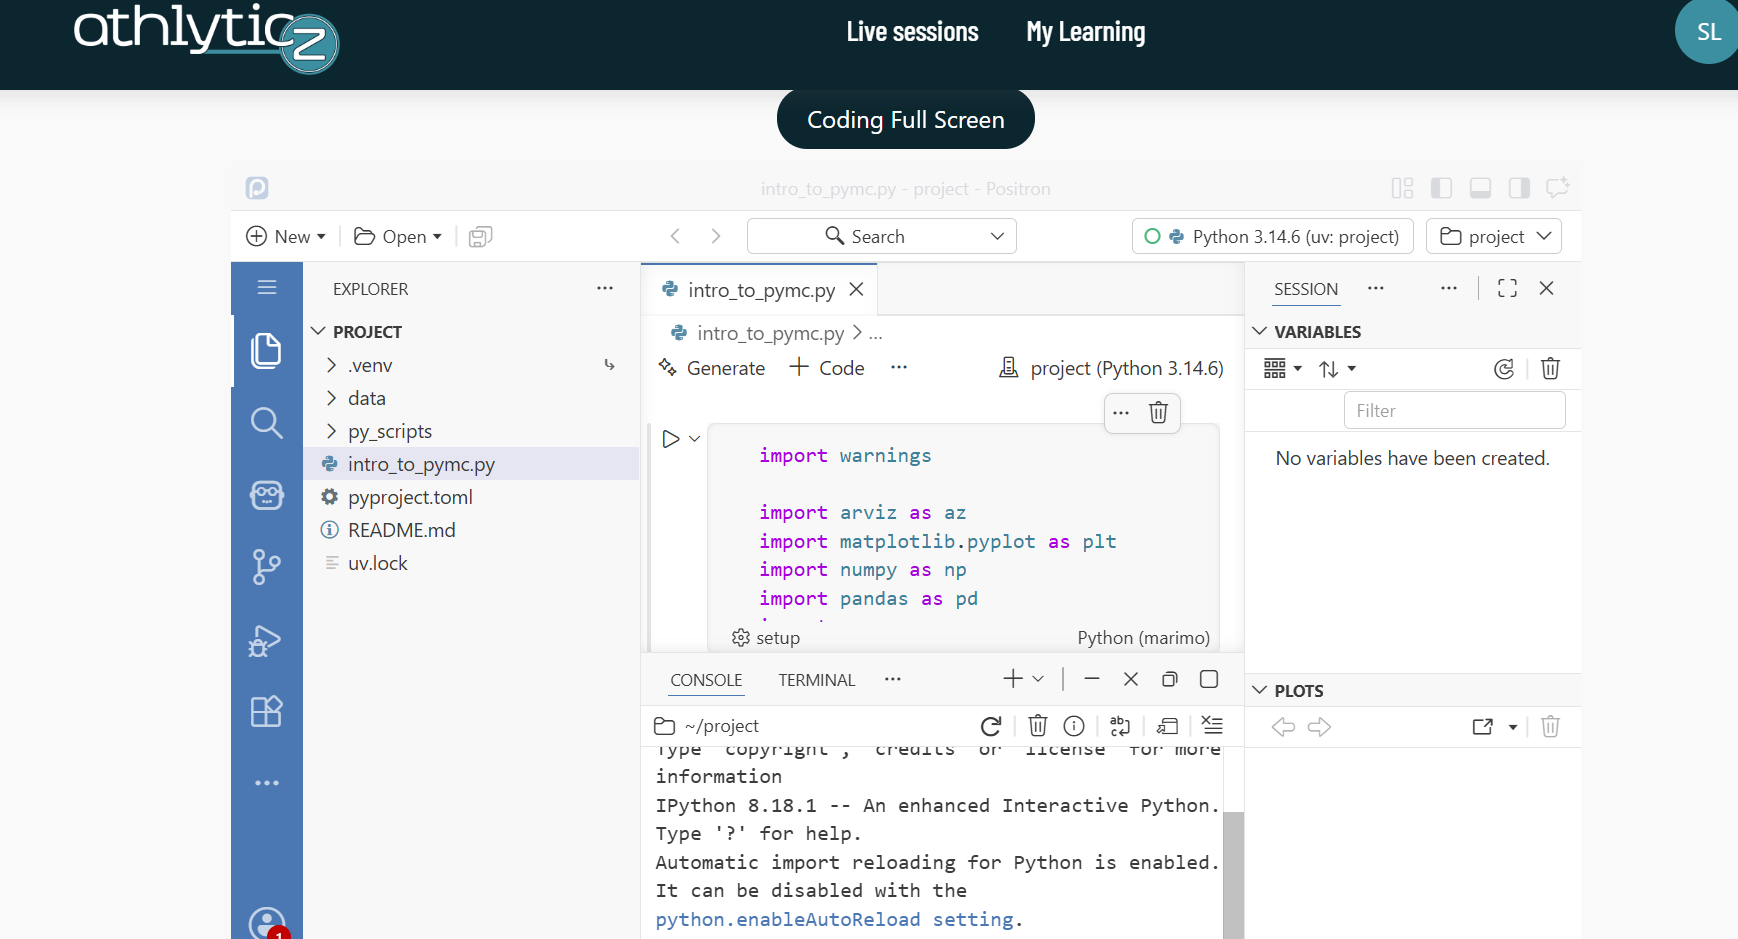Open My Learning in top navigation
1738x939 pixels.
(x=1086, y=32)
